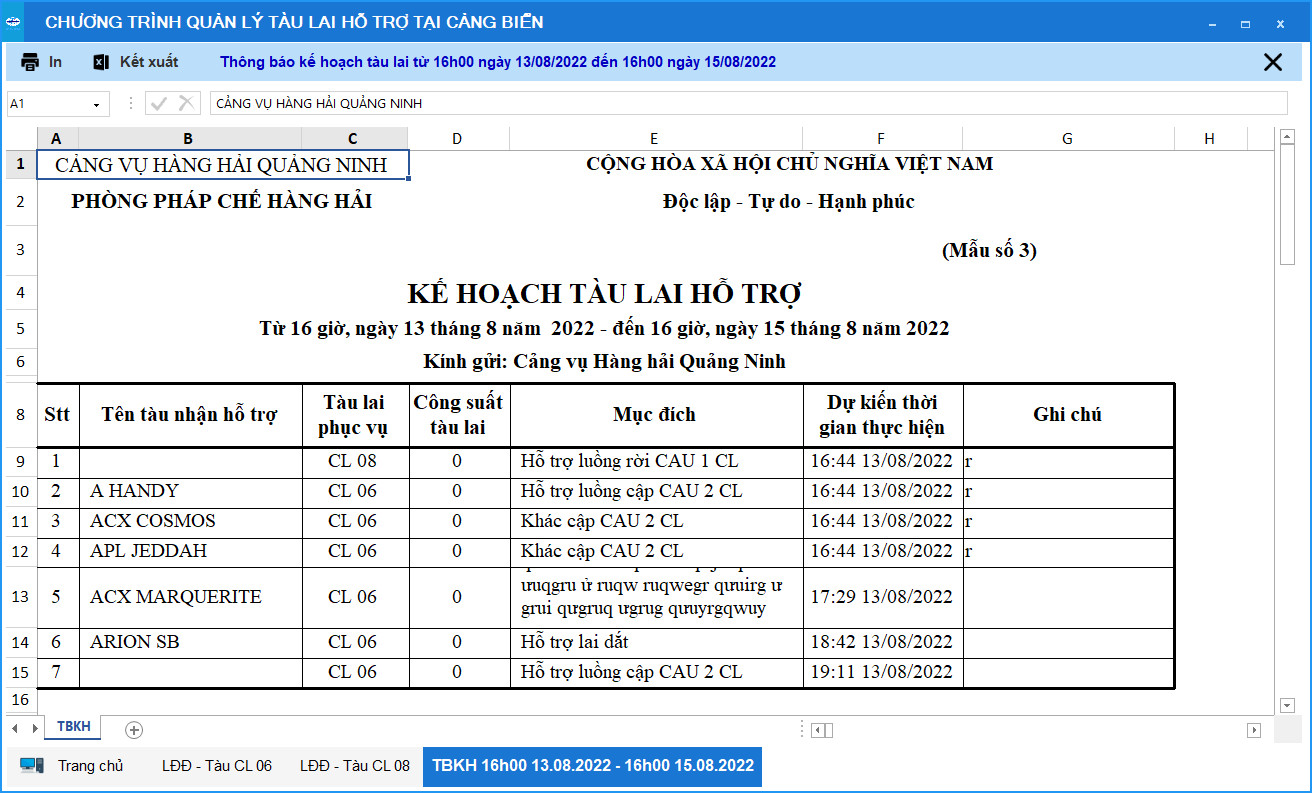Click the formula bar confirm checkmark
Screen dimensions: 1312x793
click(158, 103)
